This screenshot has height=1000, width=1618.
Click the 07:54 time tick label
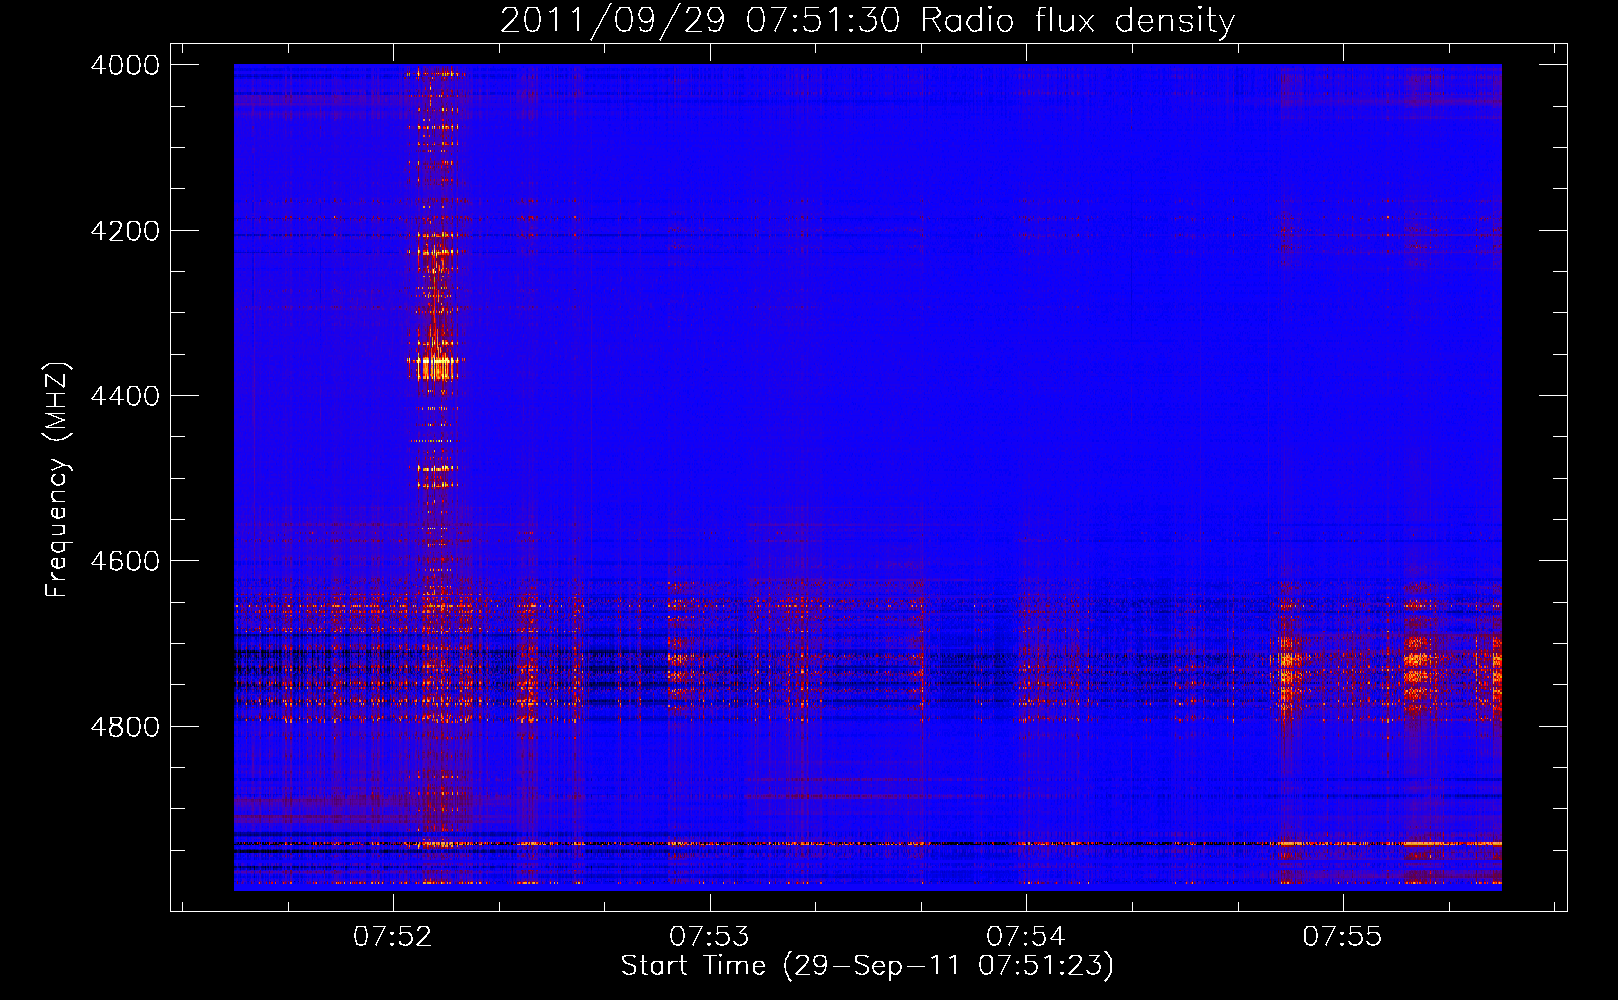click(1026, 936)
